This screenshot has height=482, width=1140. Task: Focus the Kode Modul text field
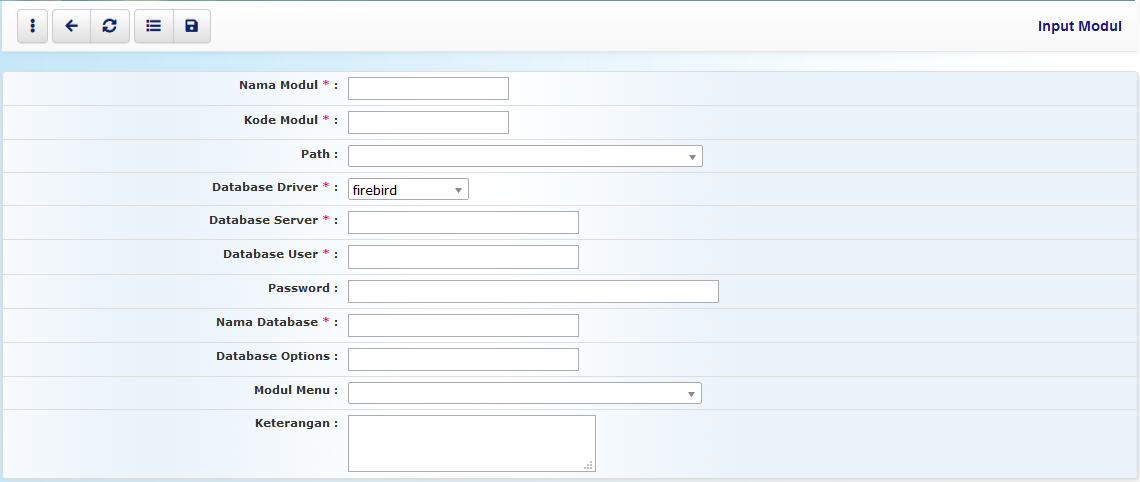428,122
